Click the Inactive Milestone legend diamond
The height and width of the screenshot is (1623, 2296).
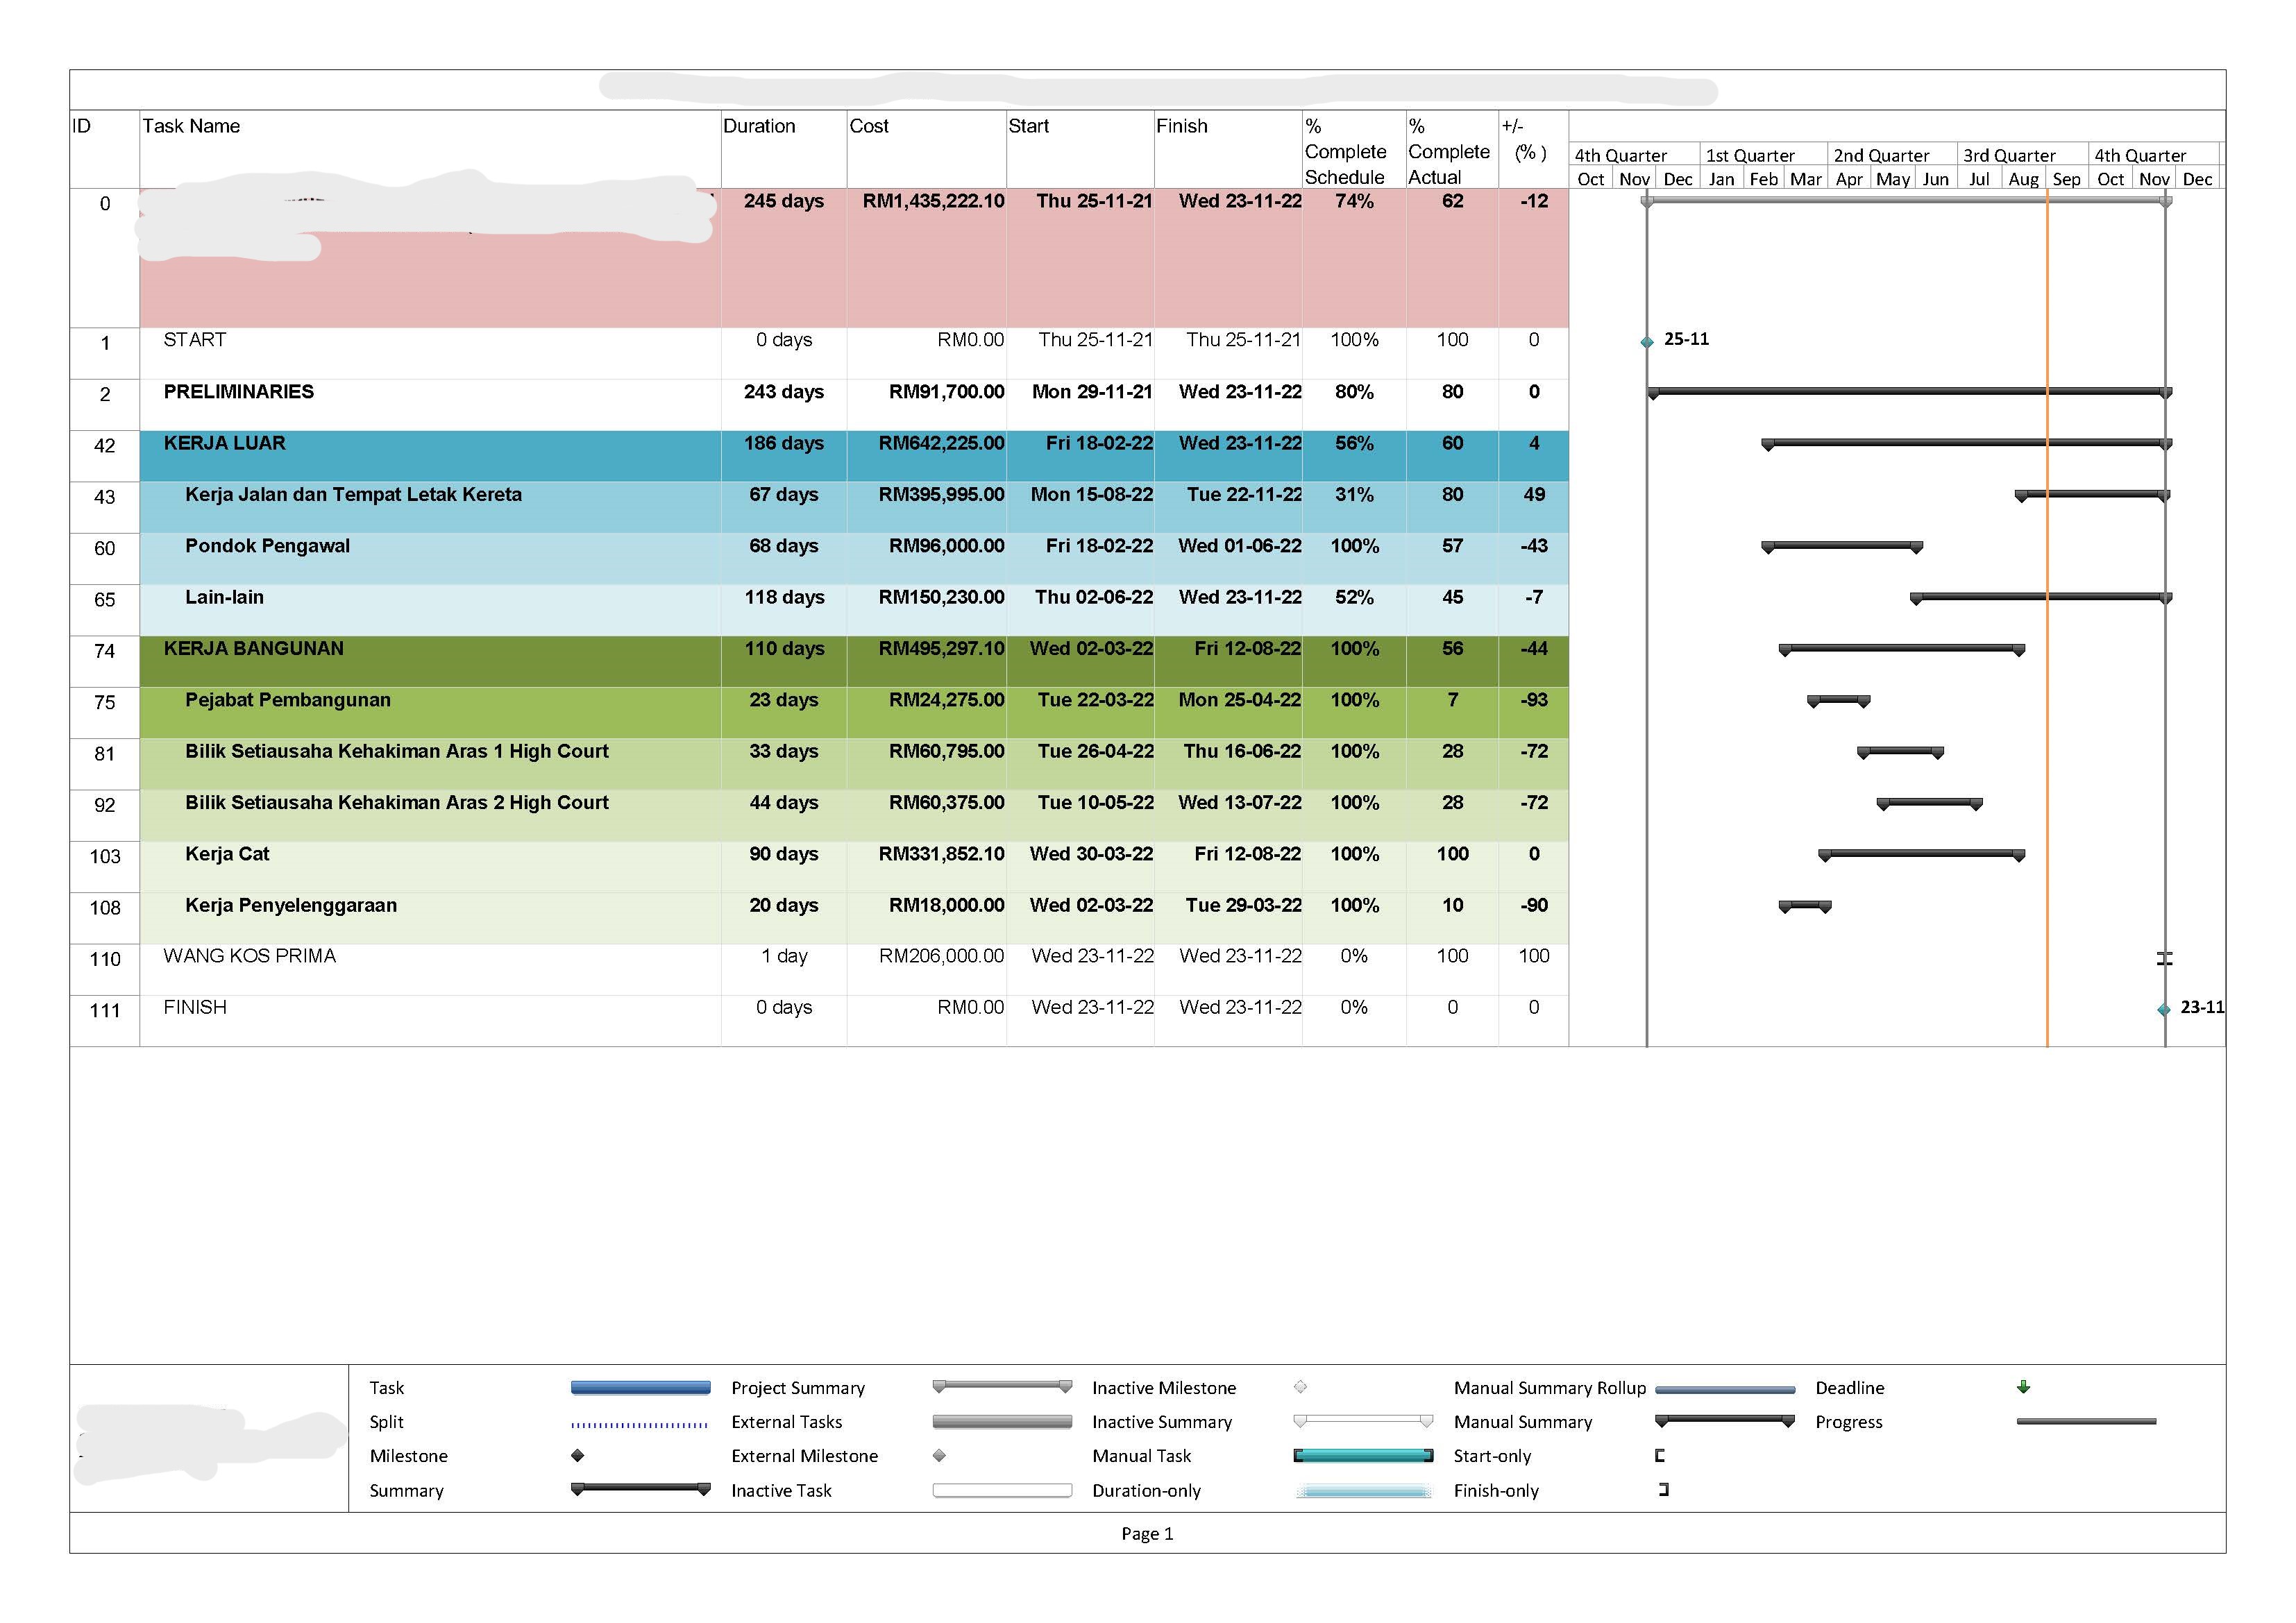coord(1300,1387)
